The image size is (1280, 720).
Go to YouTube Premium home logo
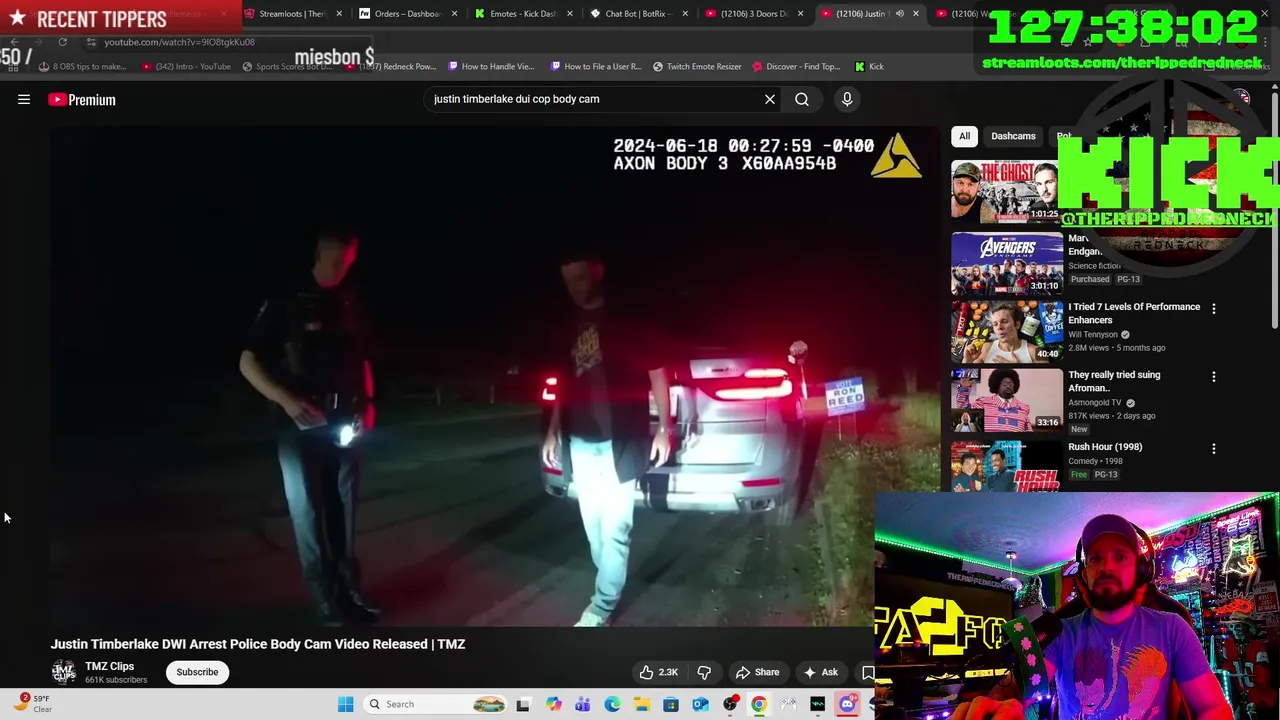click(82, 99)
